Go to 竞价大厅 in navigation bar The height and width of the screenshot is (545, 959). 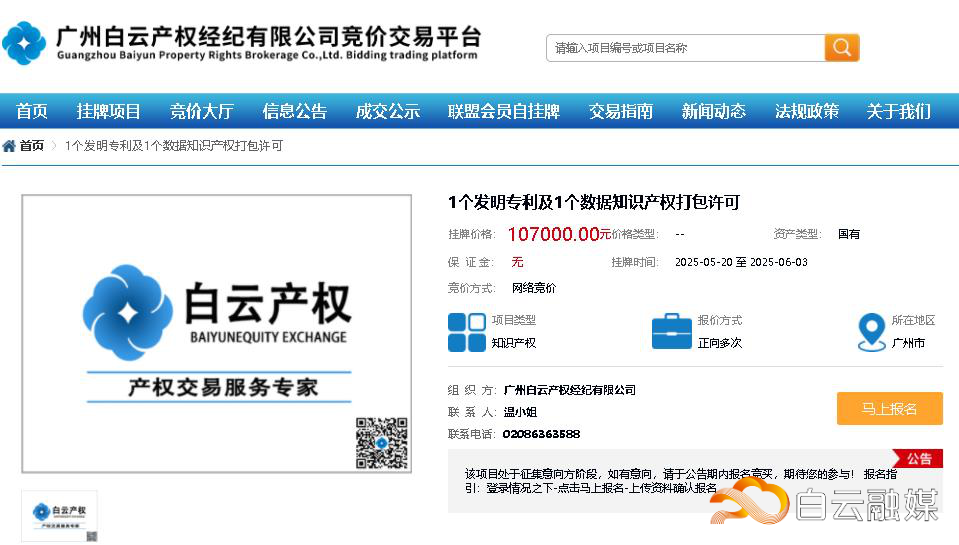click(x=201, y=111)
